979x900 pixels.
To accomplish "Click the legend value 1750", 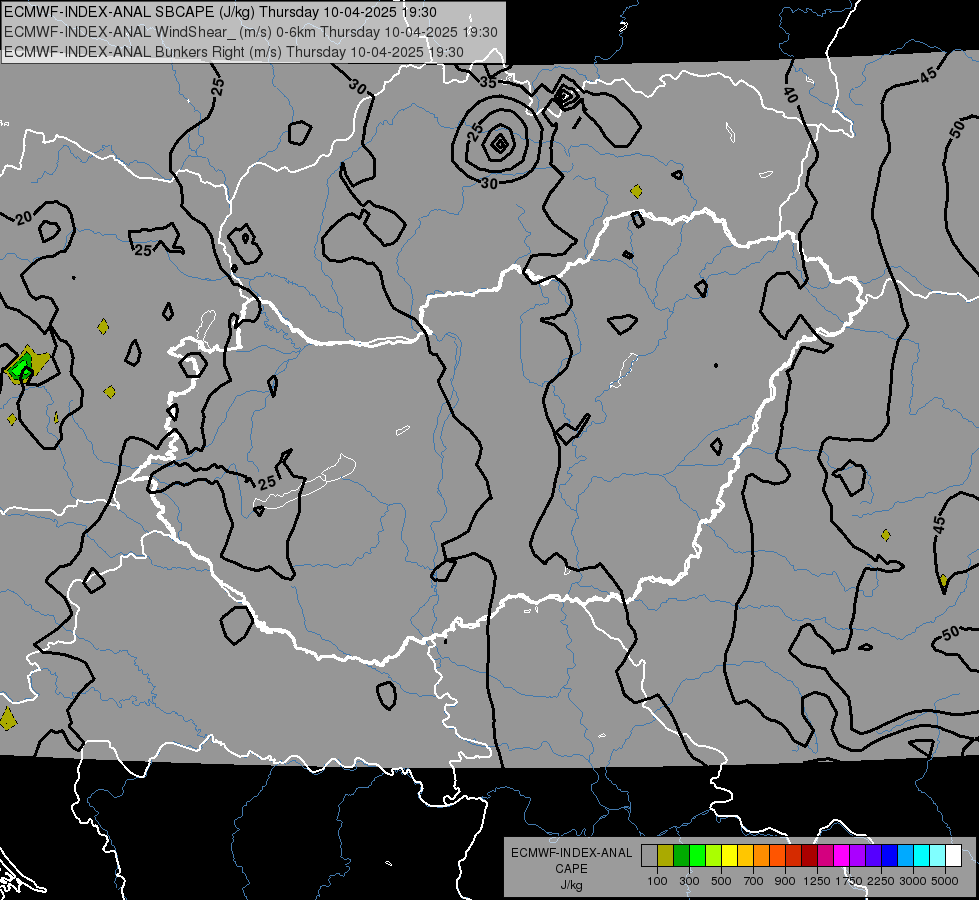I will (x=849, y=881).
